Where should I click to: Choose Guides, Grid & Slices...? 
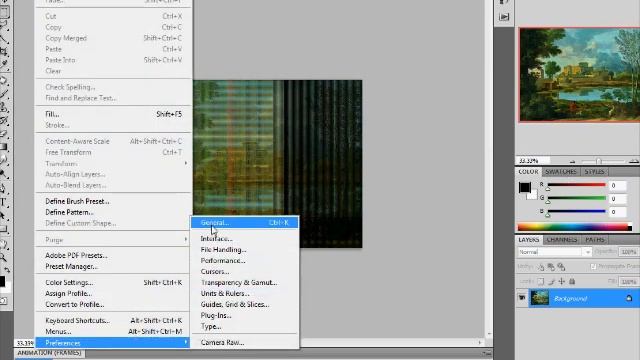[235, 304]
